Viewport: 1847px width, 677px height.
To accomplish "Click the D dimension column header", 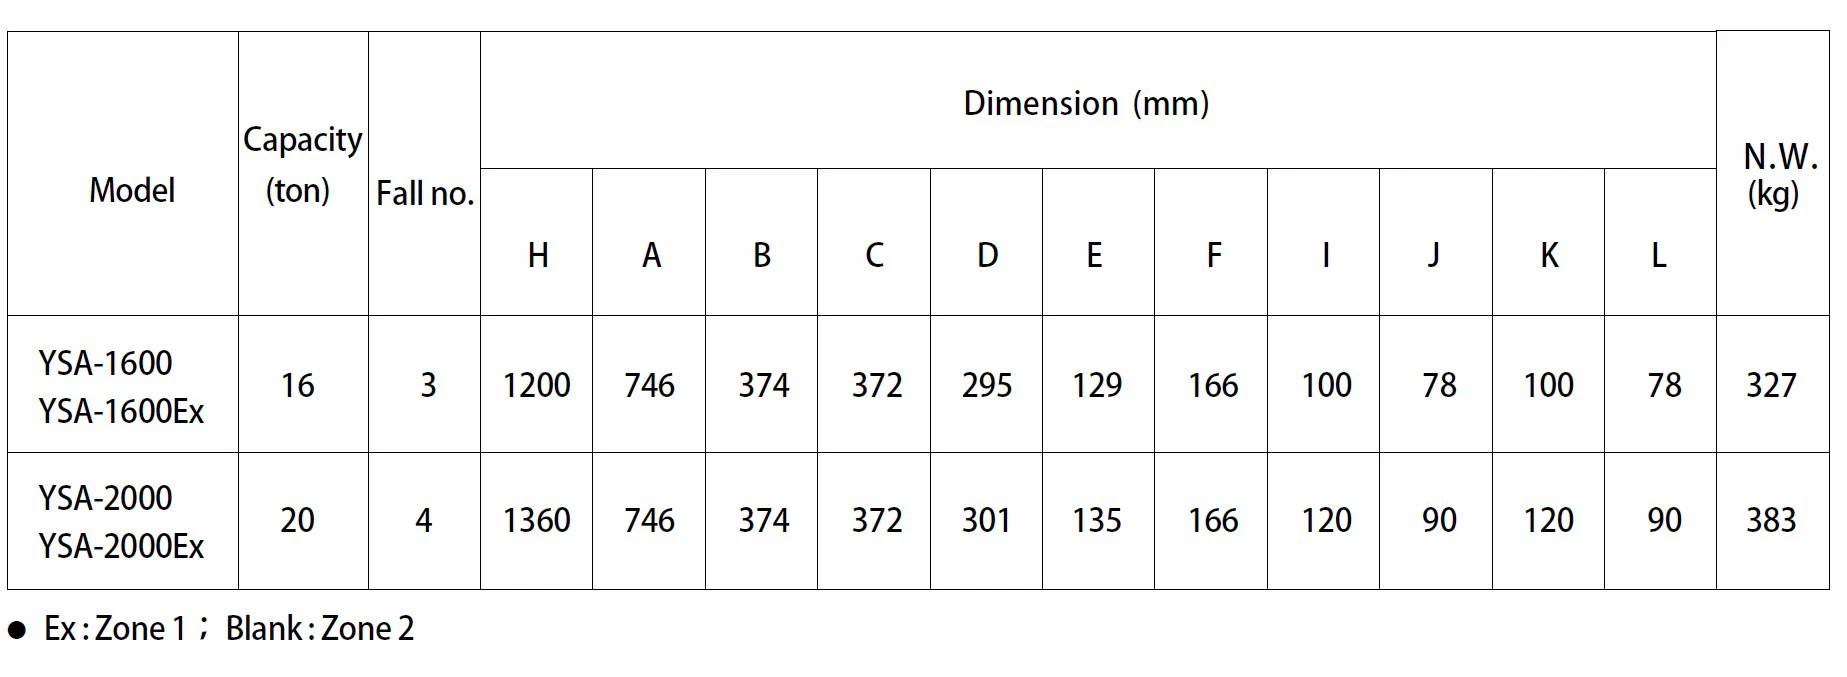I will [x=987, y=256].
